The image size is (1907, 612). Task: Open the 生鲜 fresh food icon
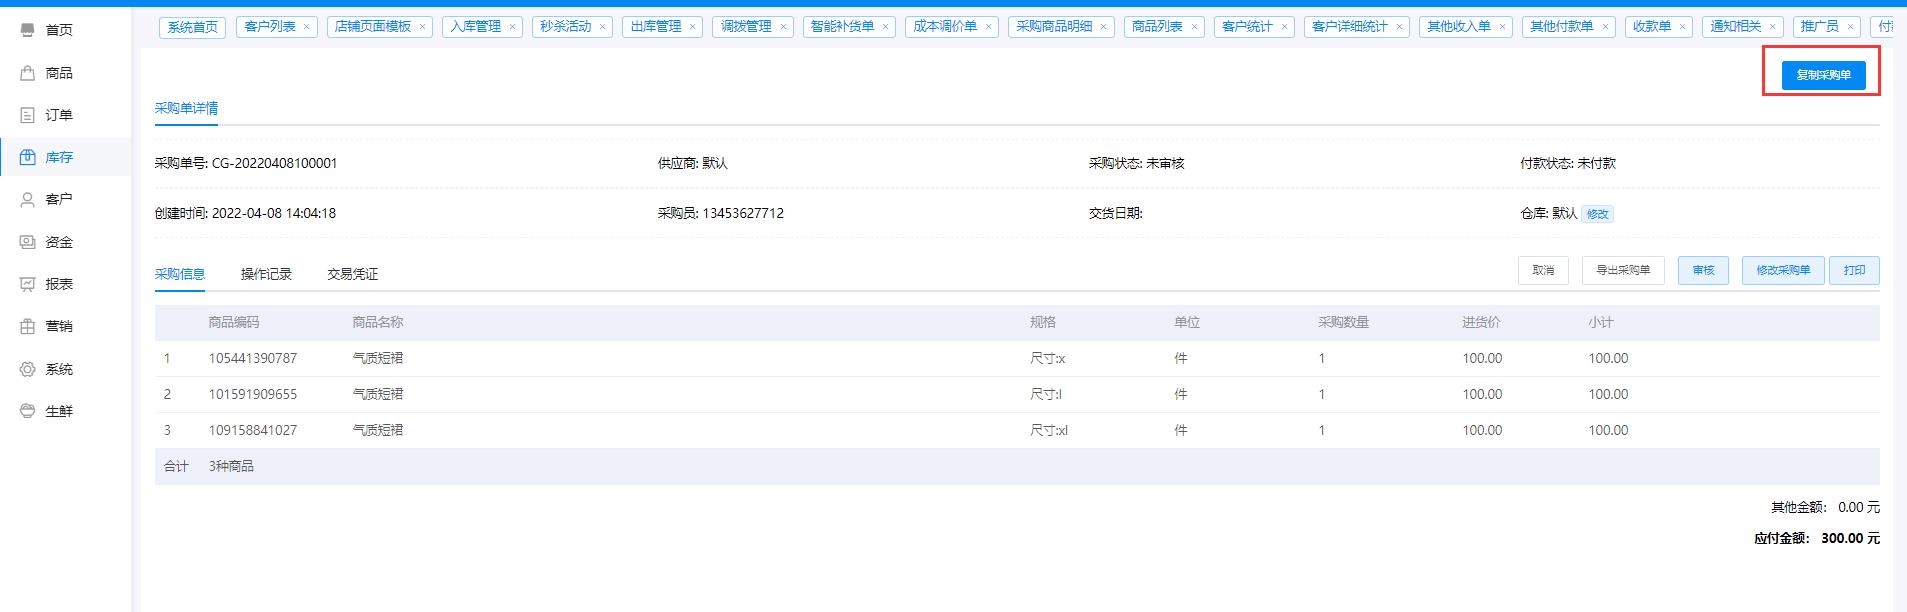click(28, 411)
